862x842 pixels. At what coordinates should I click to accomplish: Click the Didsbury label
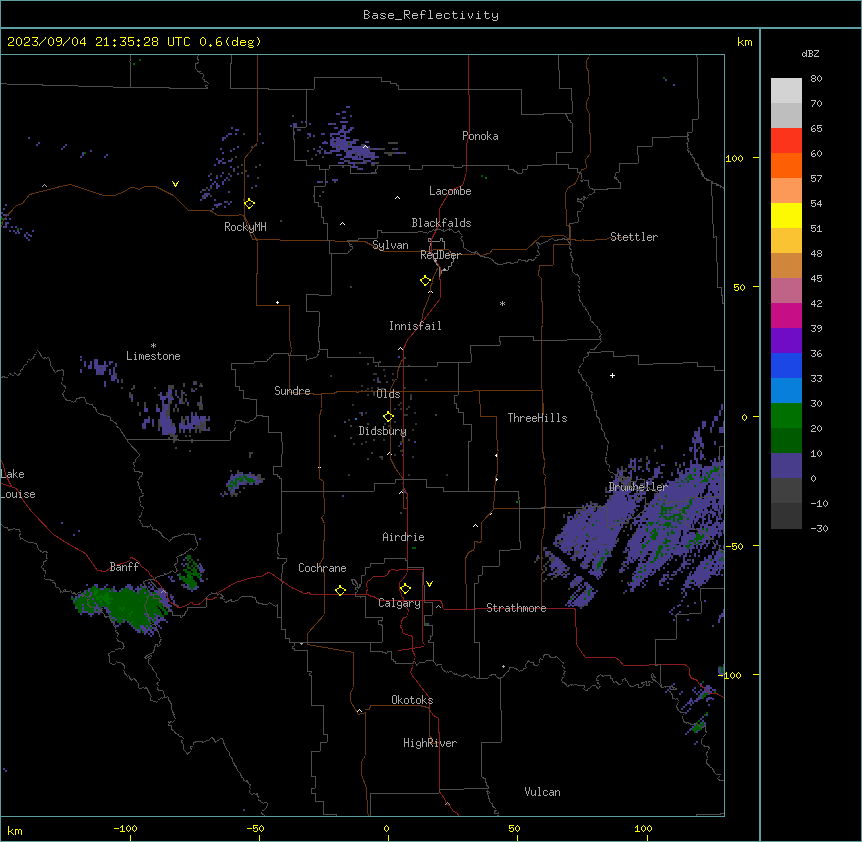pos(383,431)
